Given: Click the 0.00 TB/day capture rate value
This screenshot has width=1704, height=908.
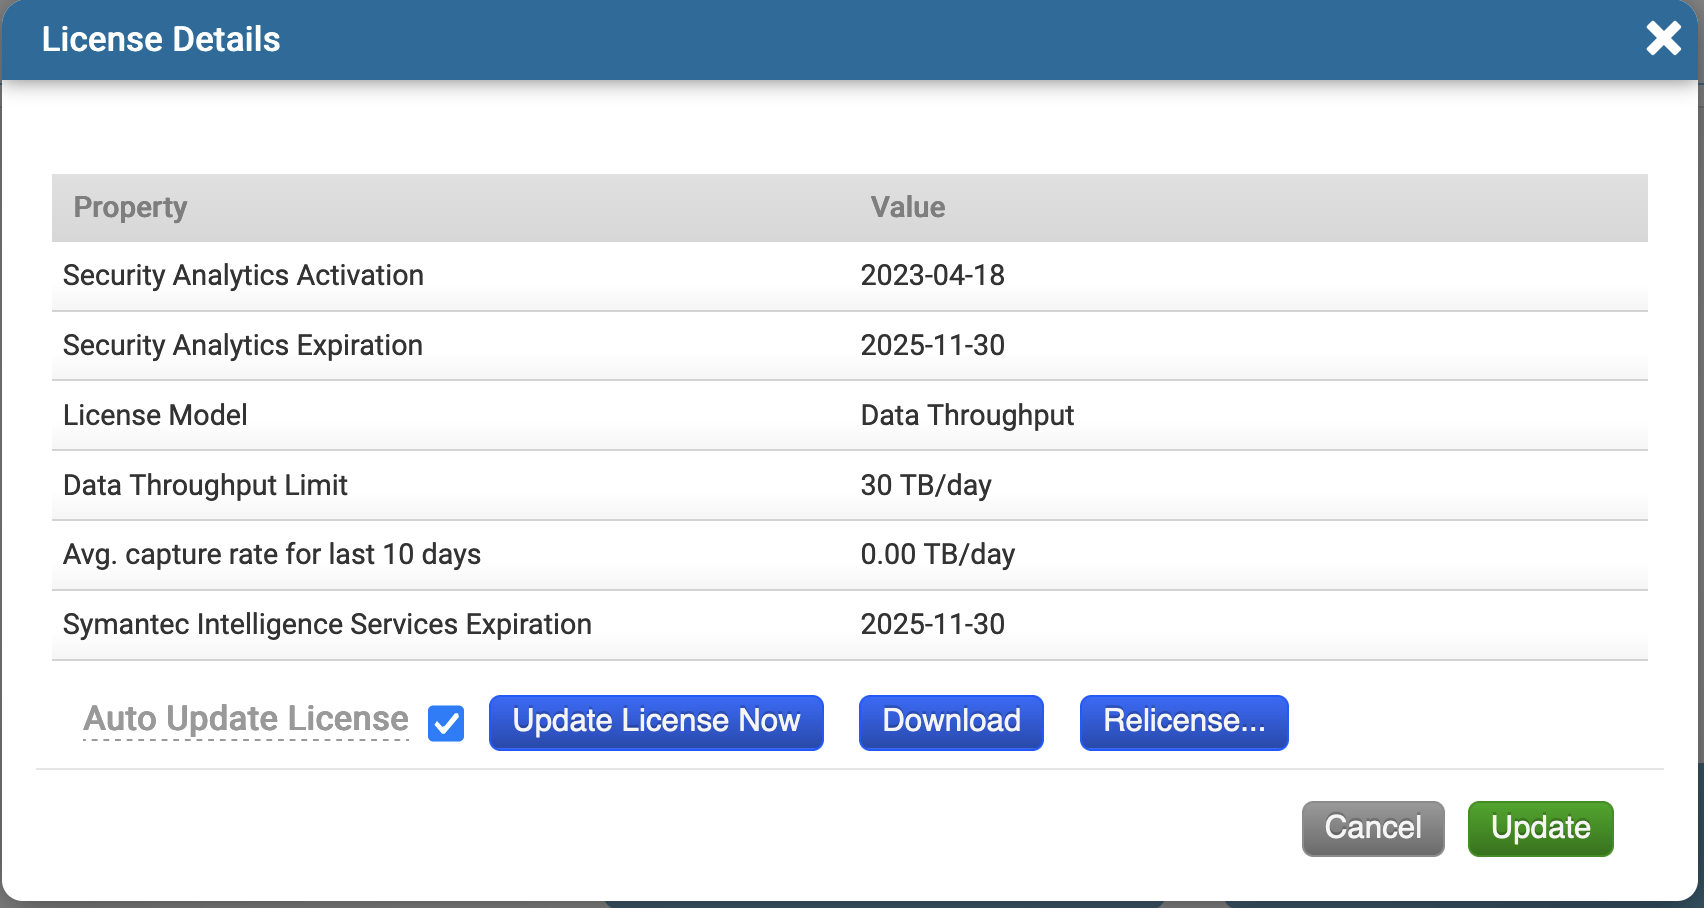Looking at the screenshot, I should click(x=937, y=554).
